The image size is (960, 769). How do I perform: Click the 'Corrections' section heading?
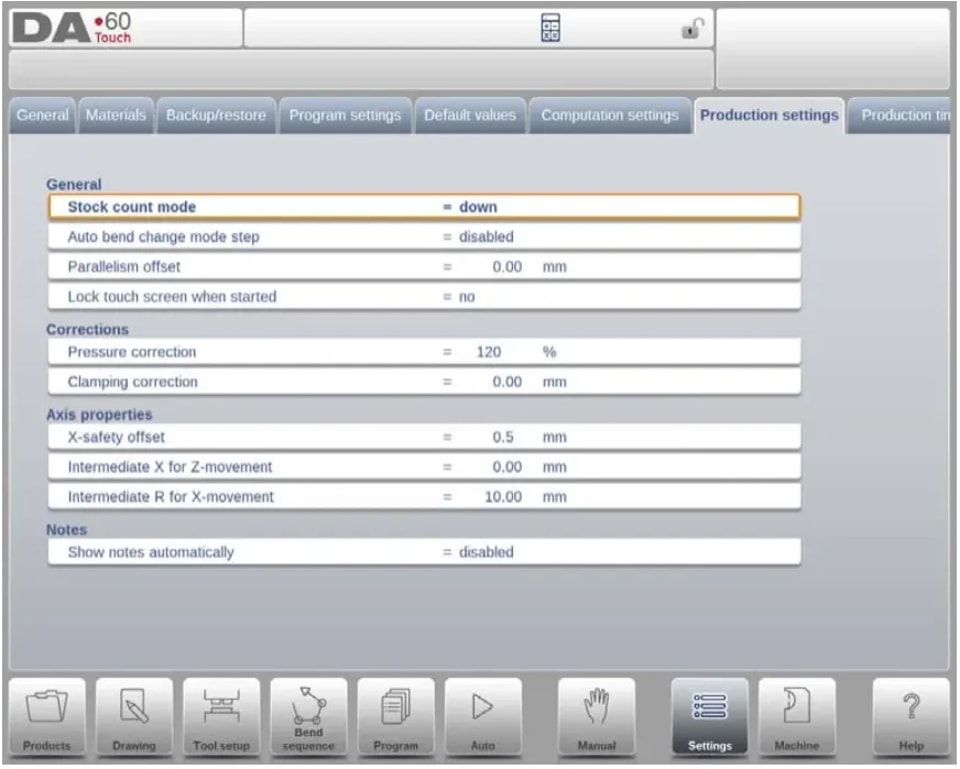pyautogui.click(x=88, y=329)
